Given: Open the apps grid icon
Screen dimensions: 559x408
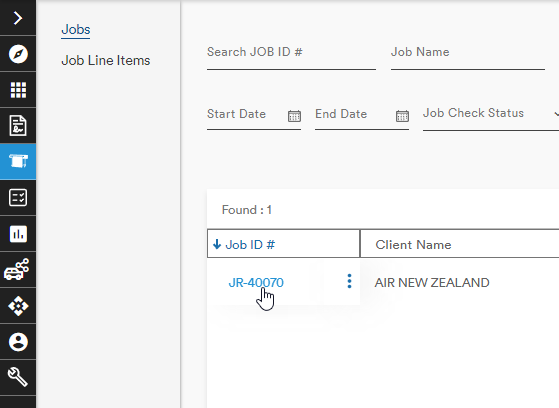Looking at the screenshot, I should click(18, 90).
